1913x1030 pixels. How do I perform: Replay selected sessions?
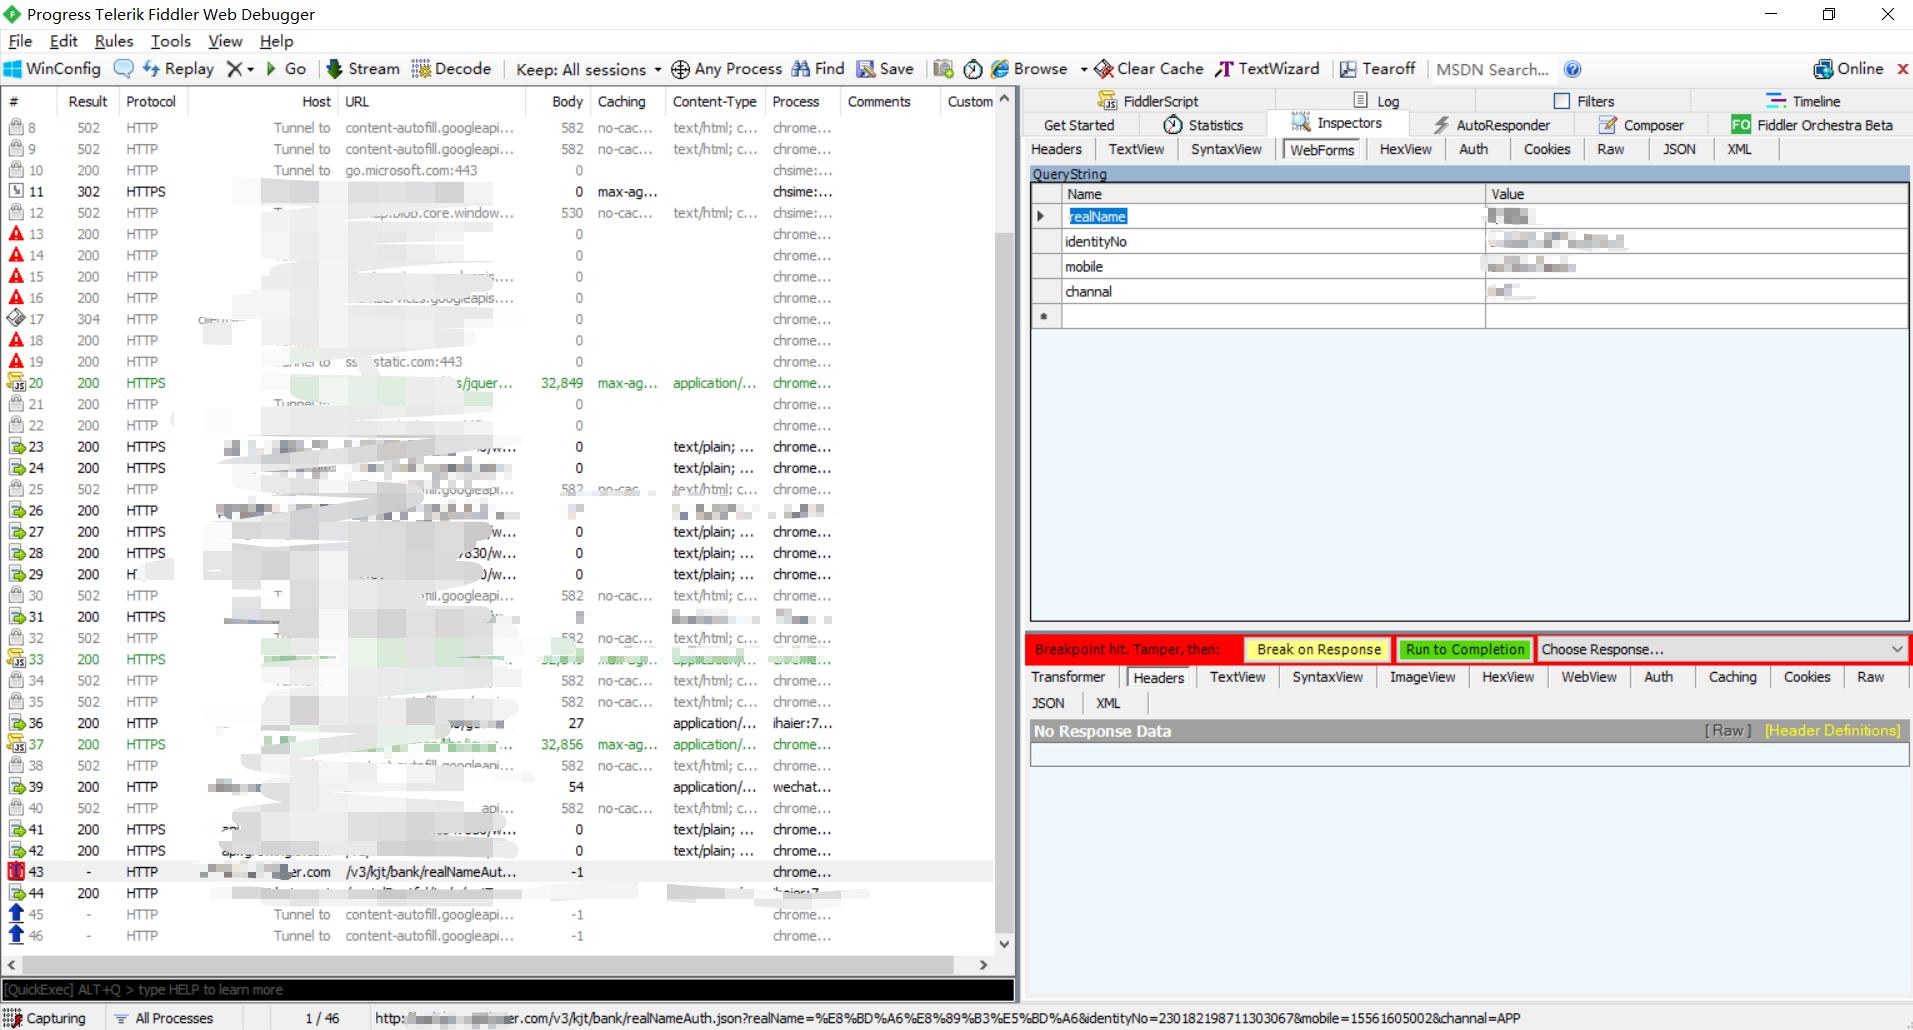click(179, 69)
